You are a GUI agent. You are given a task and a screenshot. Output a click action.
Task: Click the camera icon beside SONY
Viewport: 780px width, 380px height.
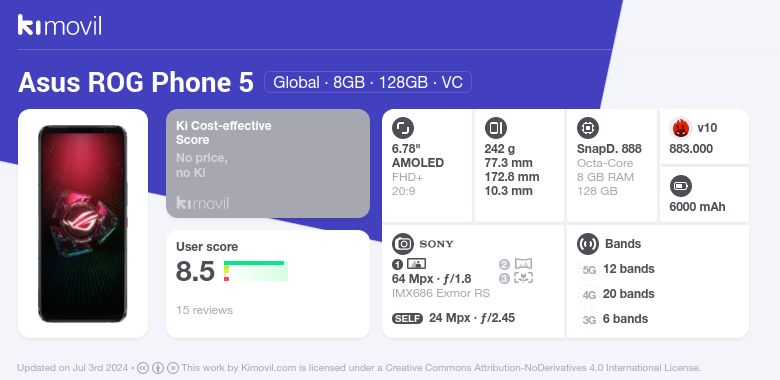coord(403,244)
